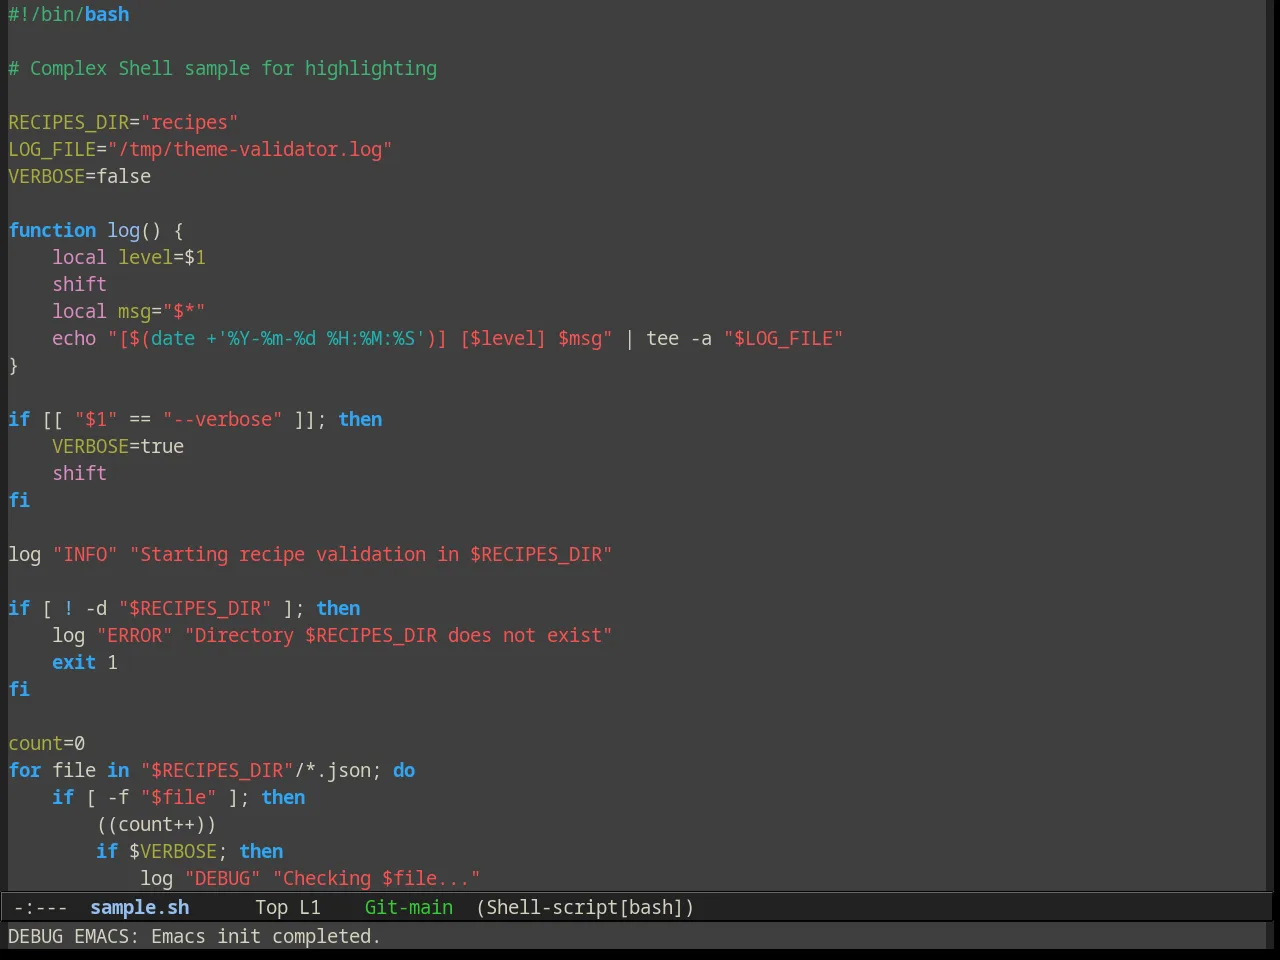Click the 'exit 1' statement
This screenshot has height=960, width=1280.
coord(85,662)
